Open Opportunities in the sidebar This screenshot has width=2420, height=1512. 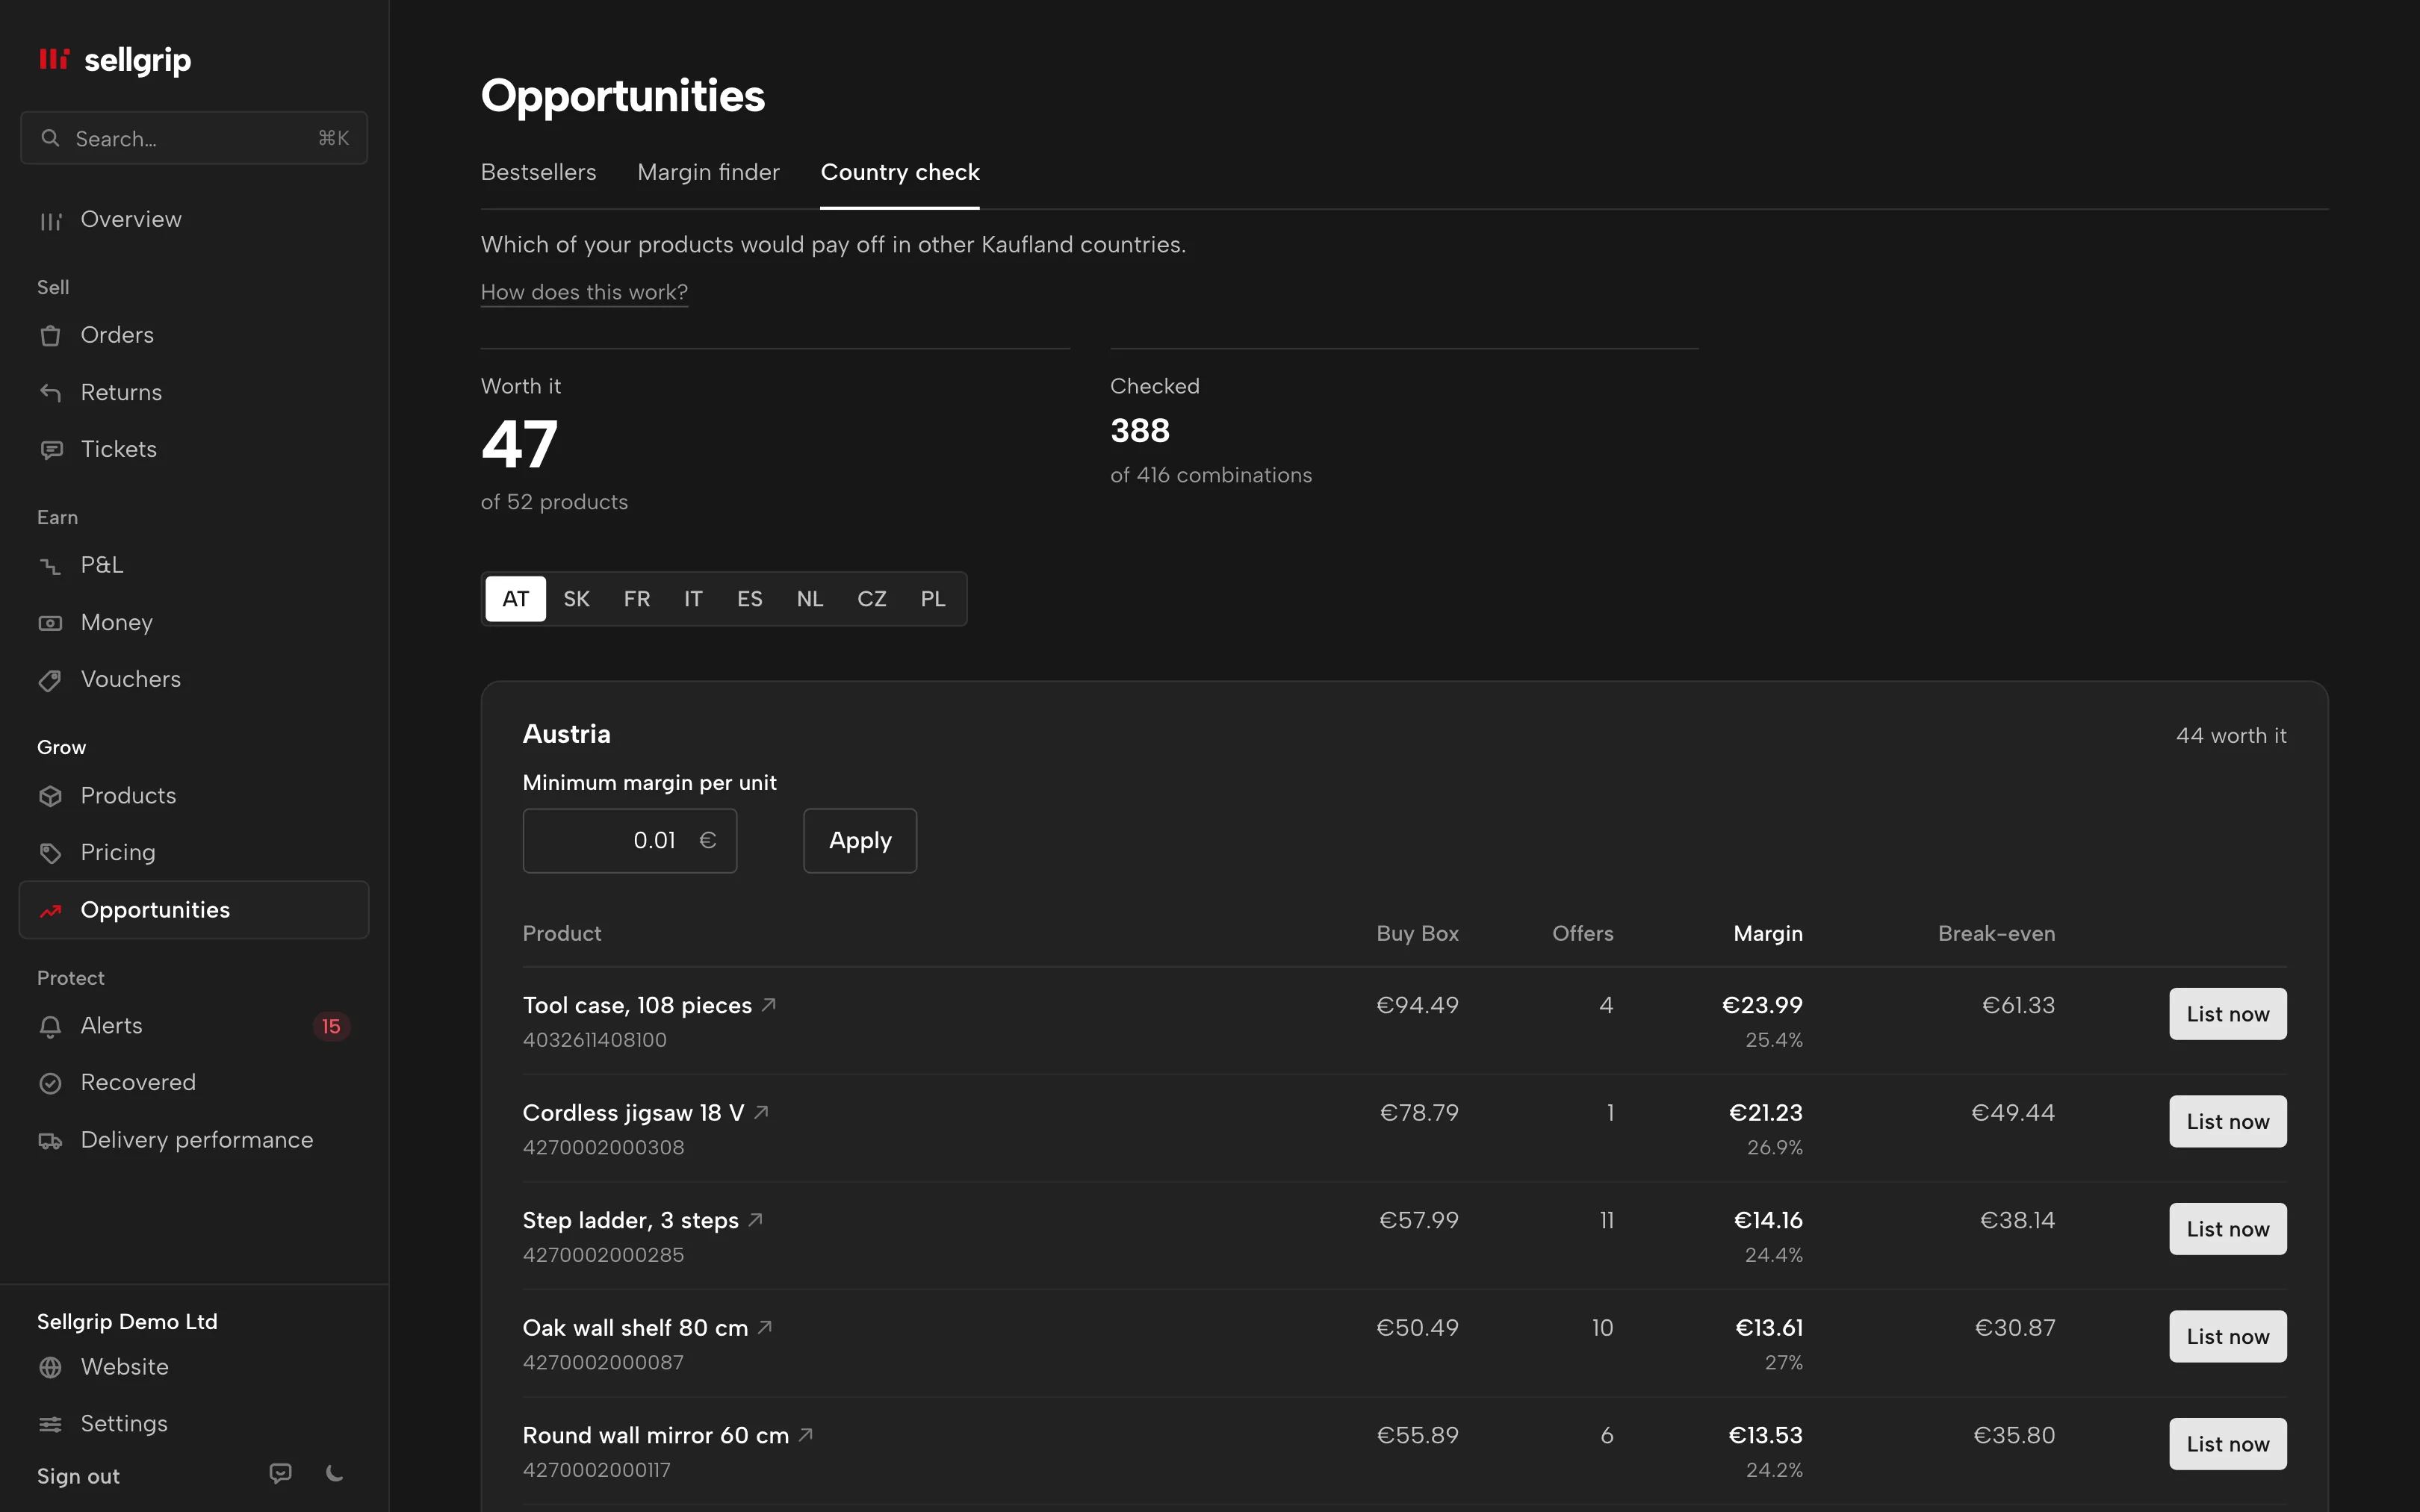[194, 910]
